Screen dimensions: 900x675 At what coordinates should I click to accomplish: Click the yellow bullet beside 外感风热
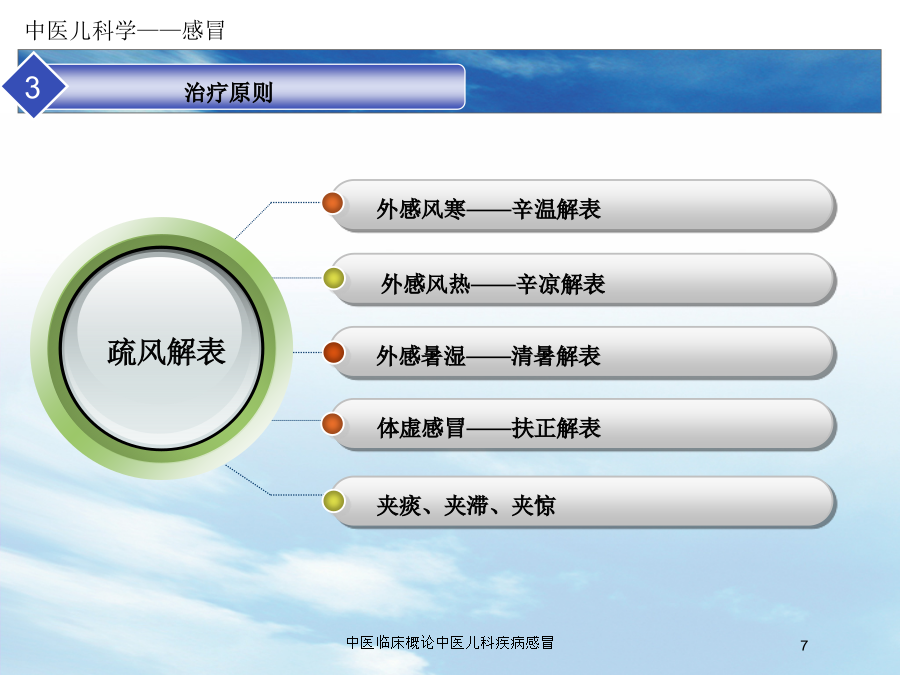[333, 278]
